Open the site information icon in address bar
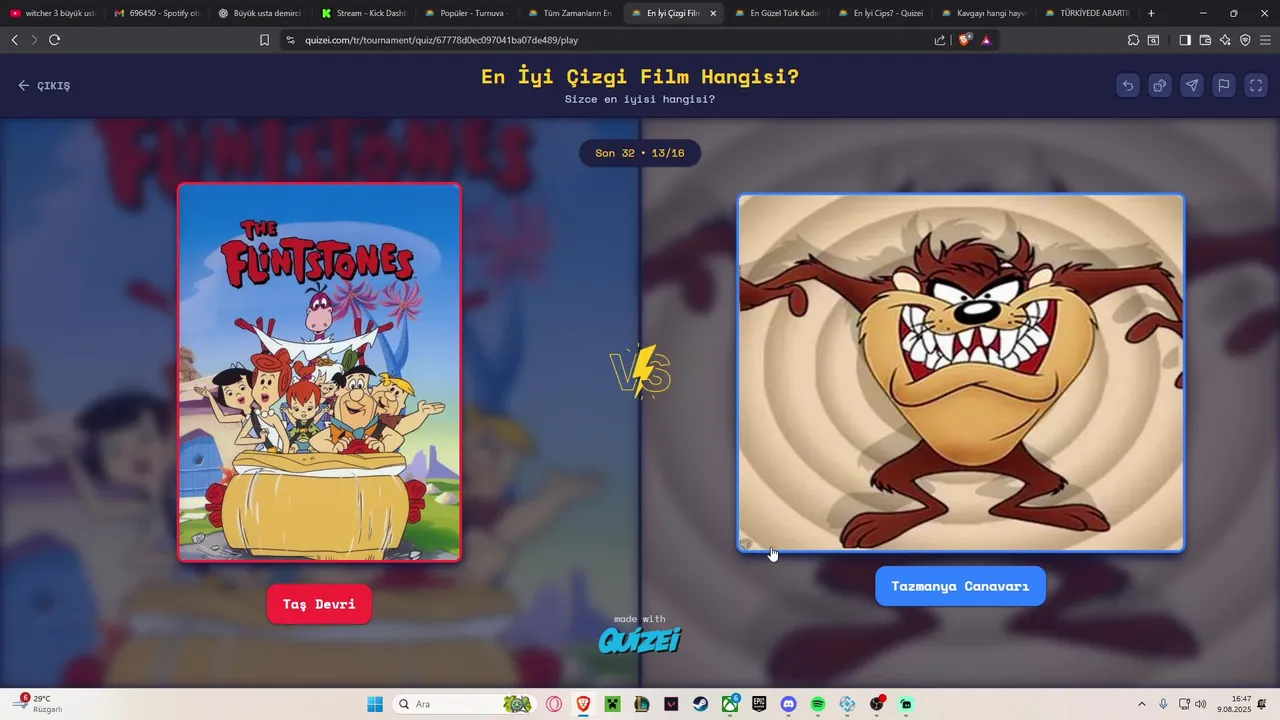 [290, 40]
